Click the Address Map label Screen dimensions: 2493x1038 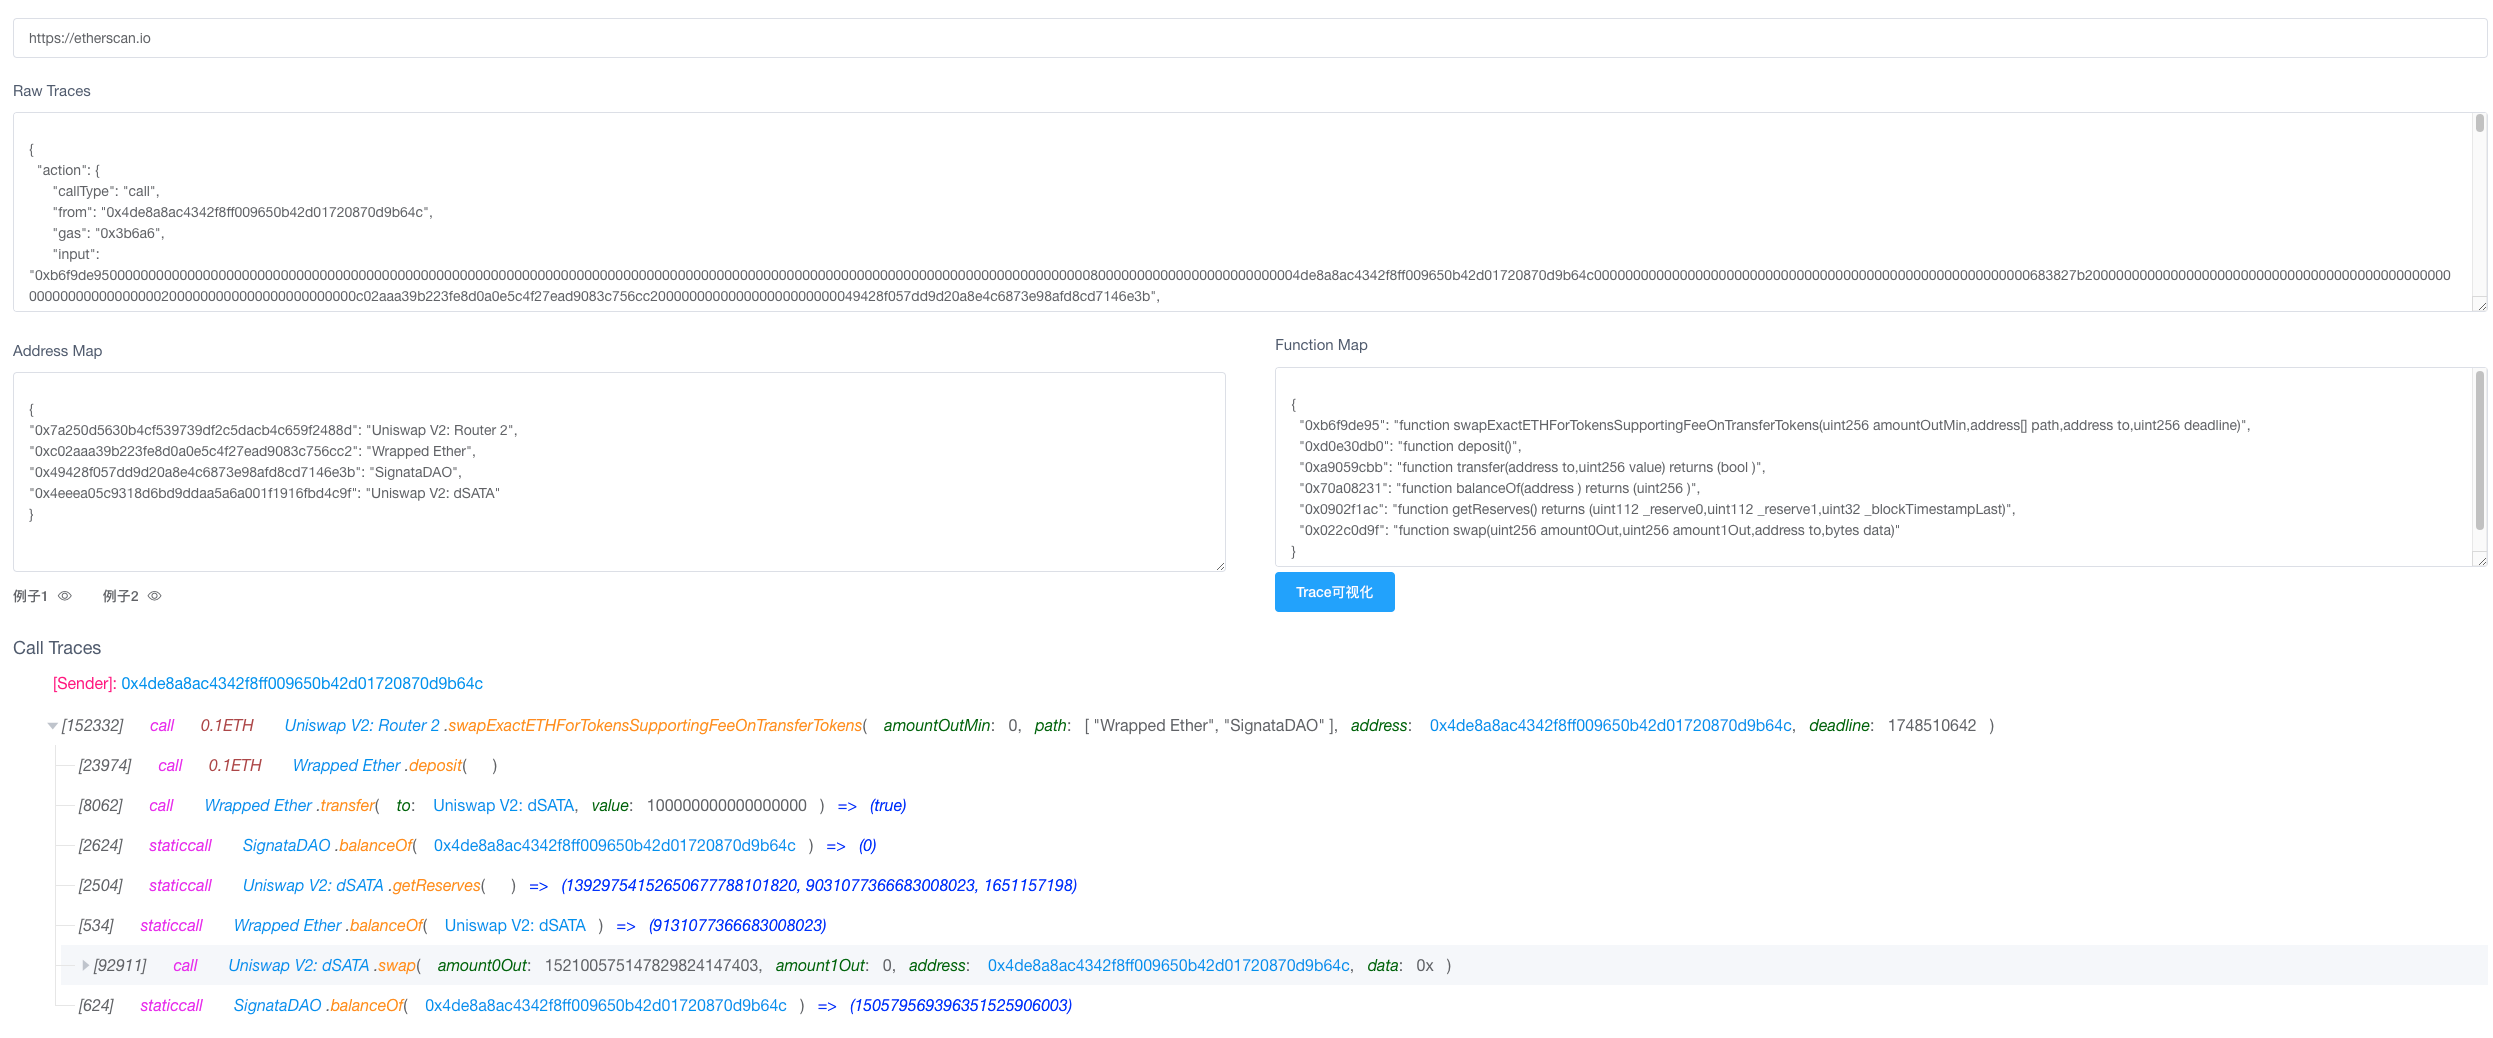point(58,351)
